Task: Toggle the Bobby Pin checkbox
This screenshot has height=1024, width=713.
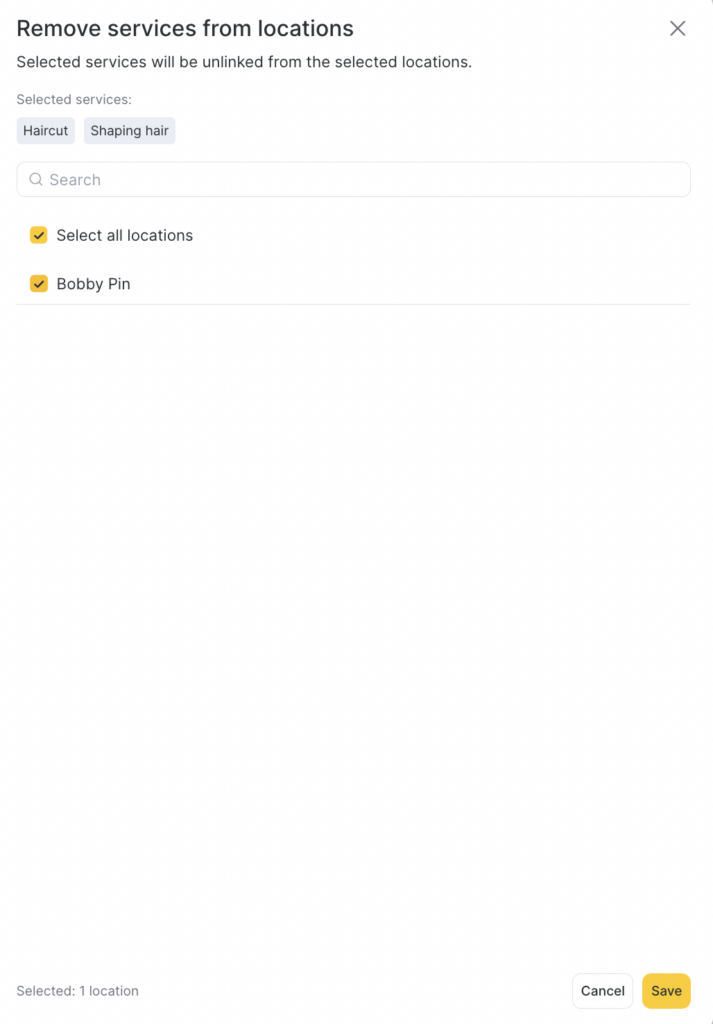Action: pyautogui.click(x=39, y=284)
